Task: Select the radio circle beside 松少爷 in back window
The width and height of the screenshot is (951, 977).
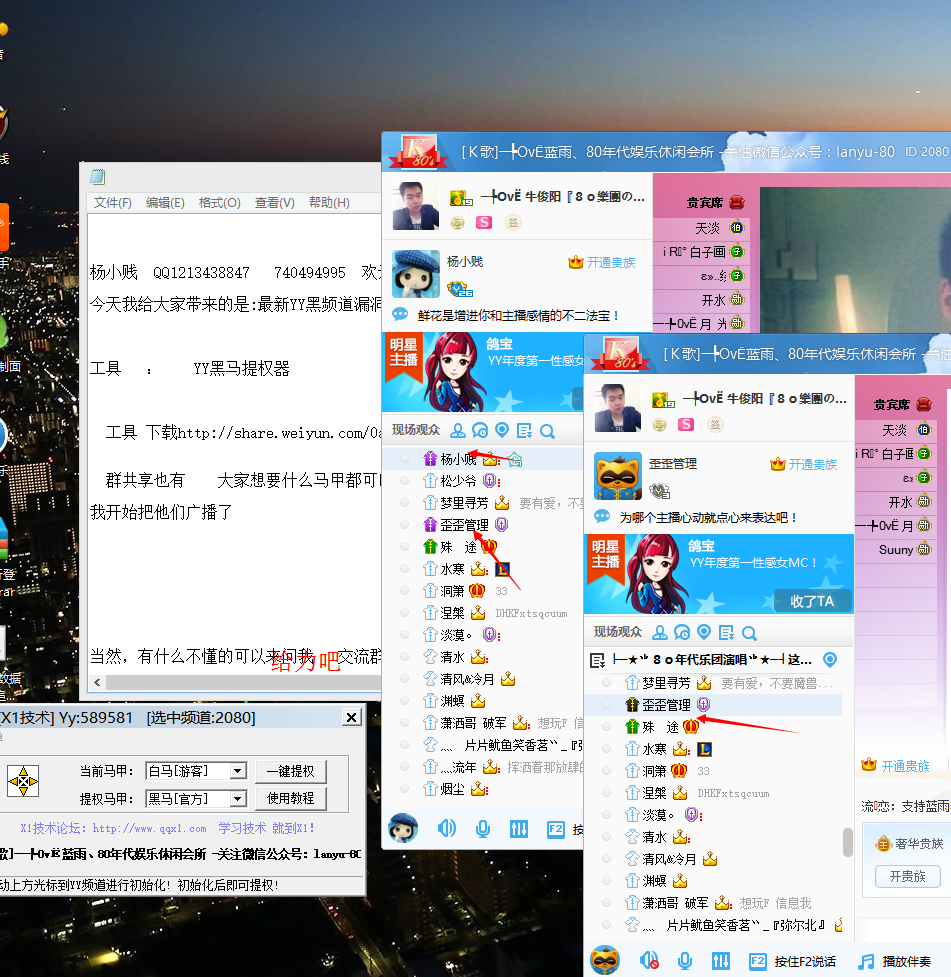Action: pyautogui.click(x=404, y=481)
